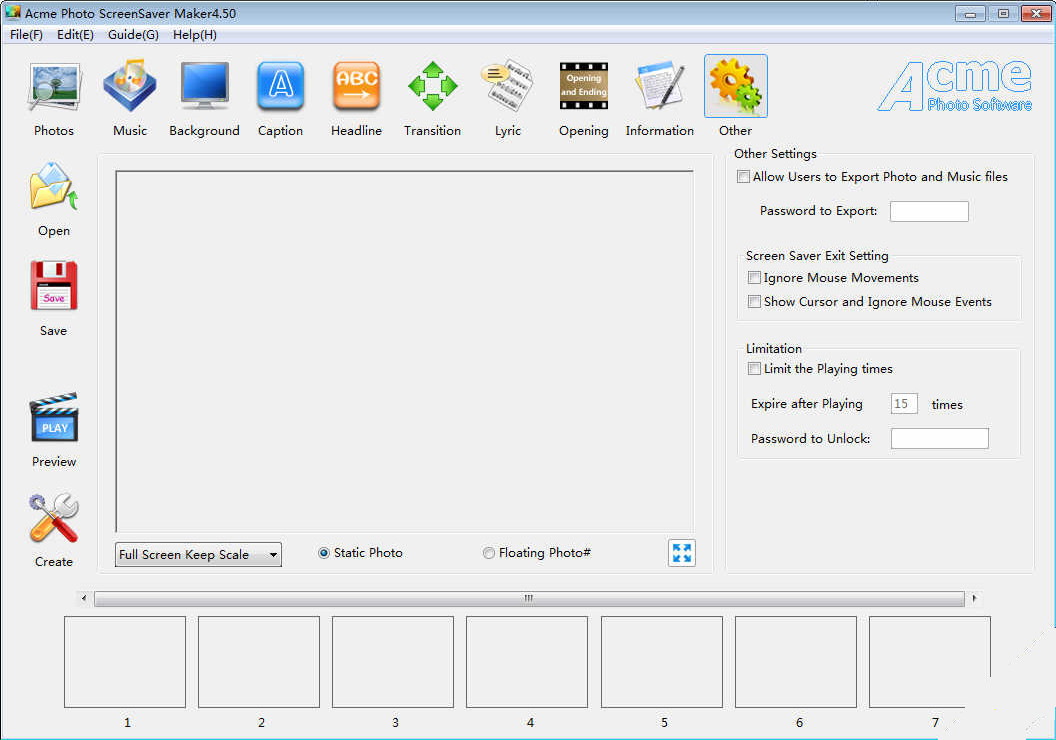Click the thumbnail strip horizontal scrollbar handle

click(x=529, y=598)
